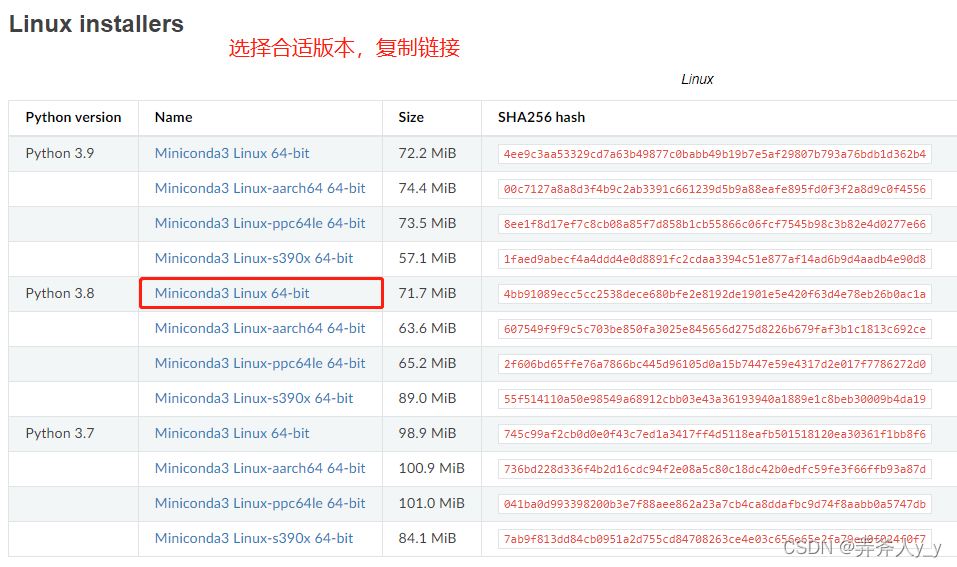This screenshot has height=567, width=957.
Task: Click the Linux installers heading
Action: [96, 24]
